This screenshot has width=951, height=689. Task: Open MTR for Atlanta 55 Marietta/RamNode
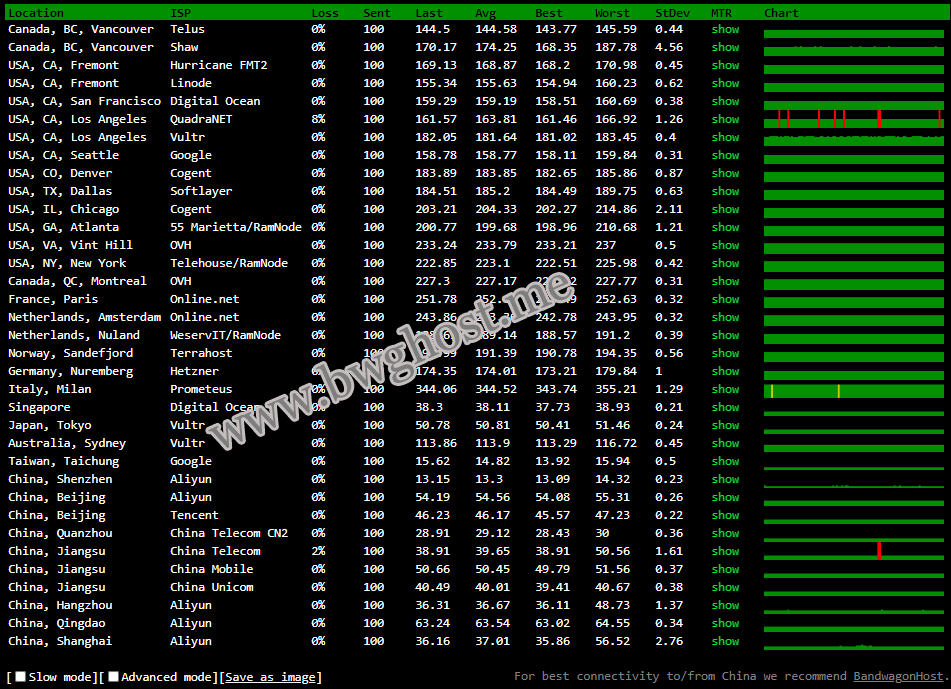[x=725, y=227]
